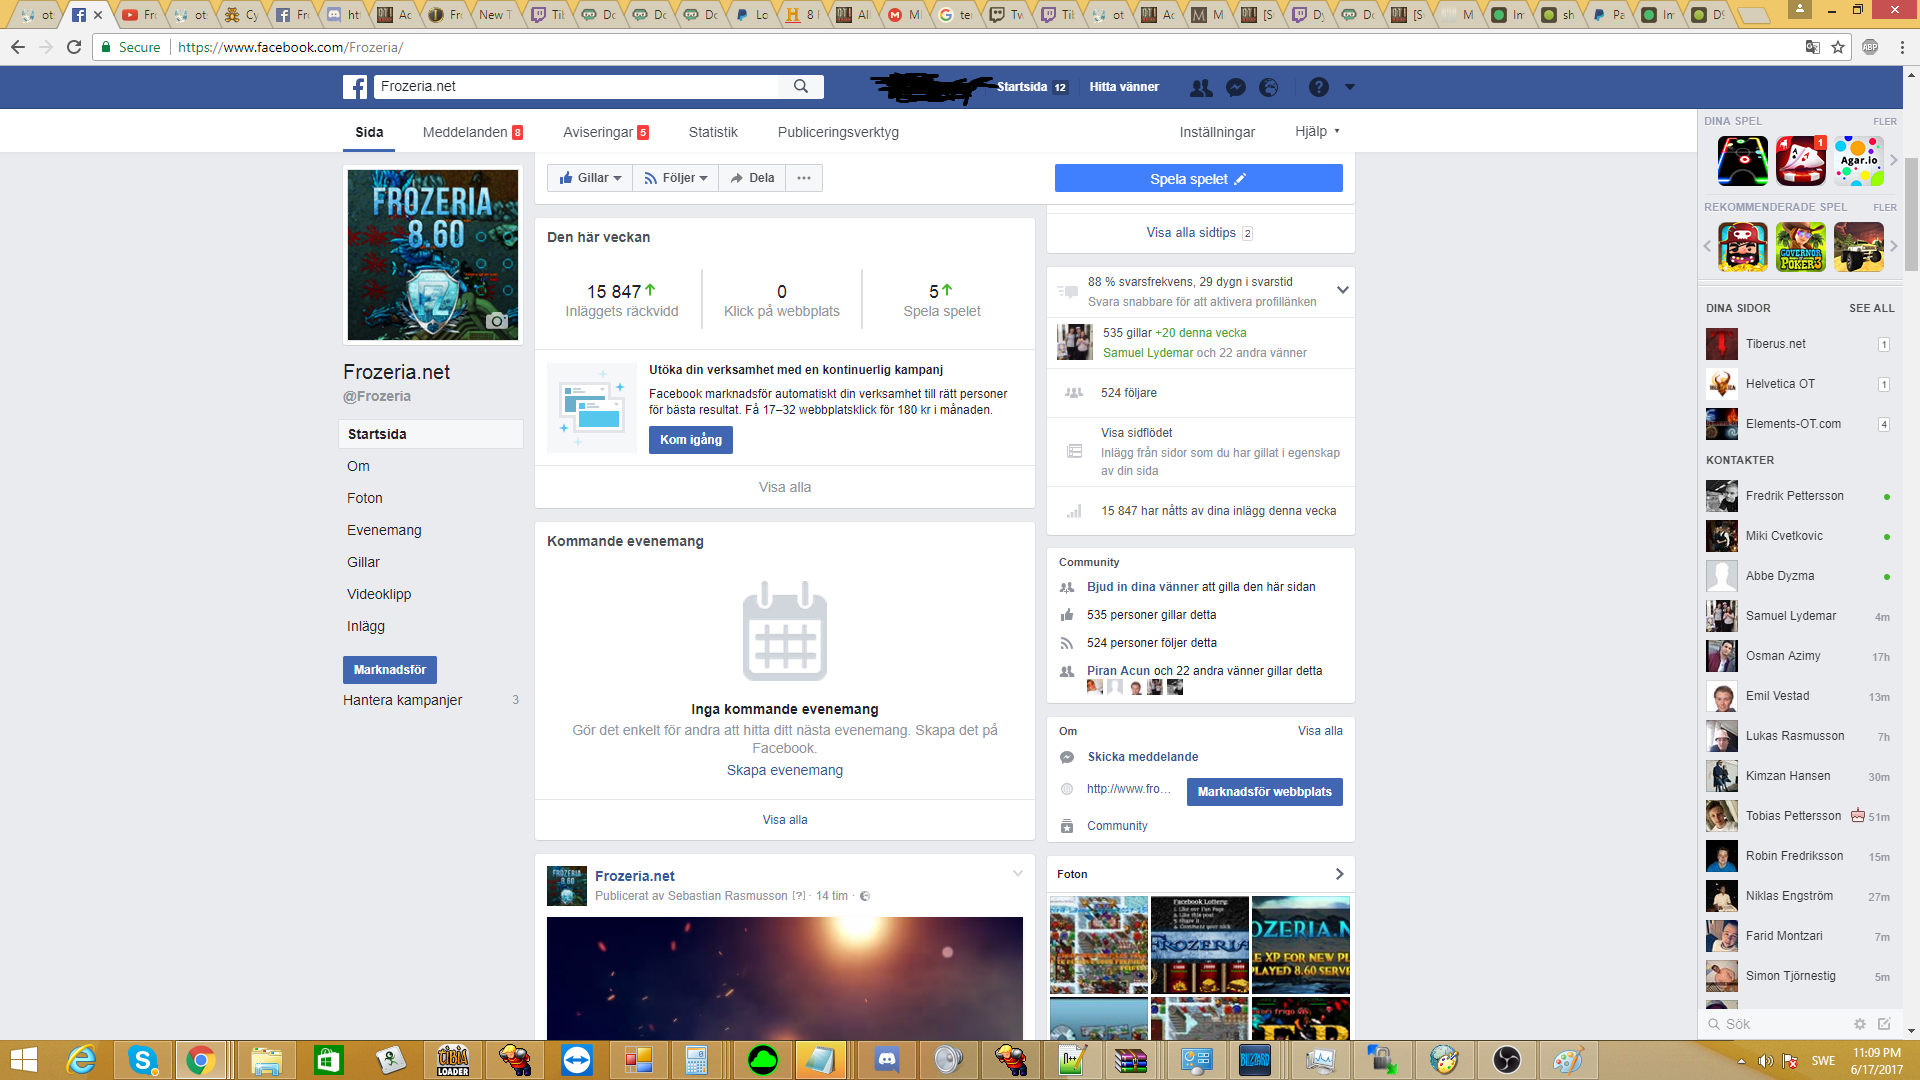Click the Facebook logo icon
Viewport: 1920px width, 1080px height.
[355, 87]
